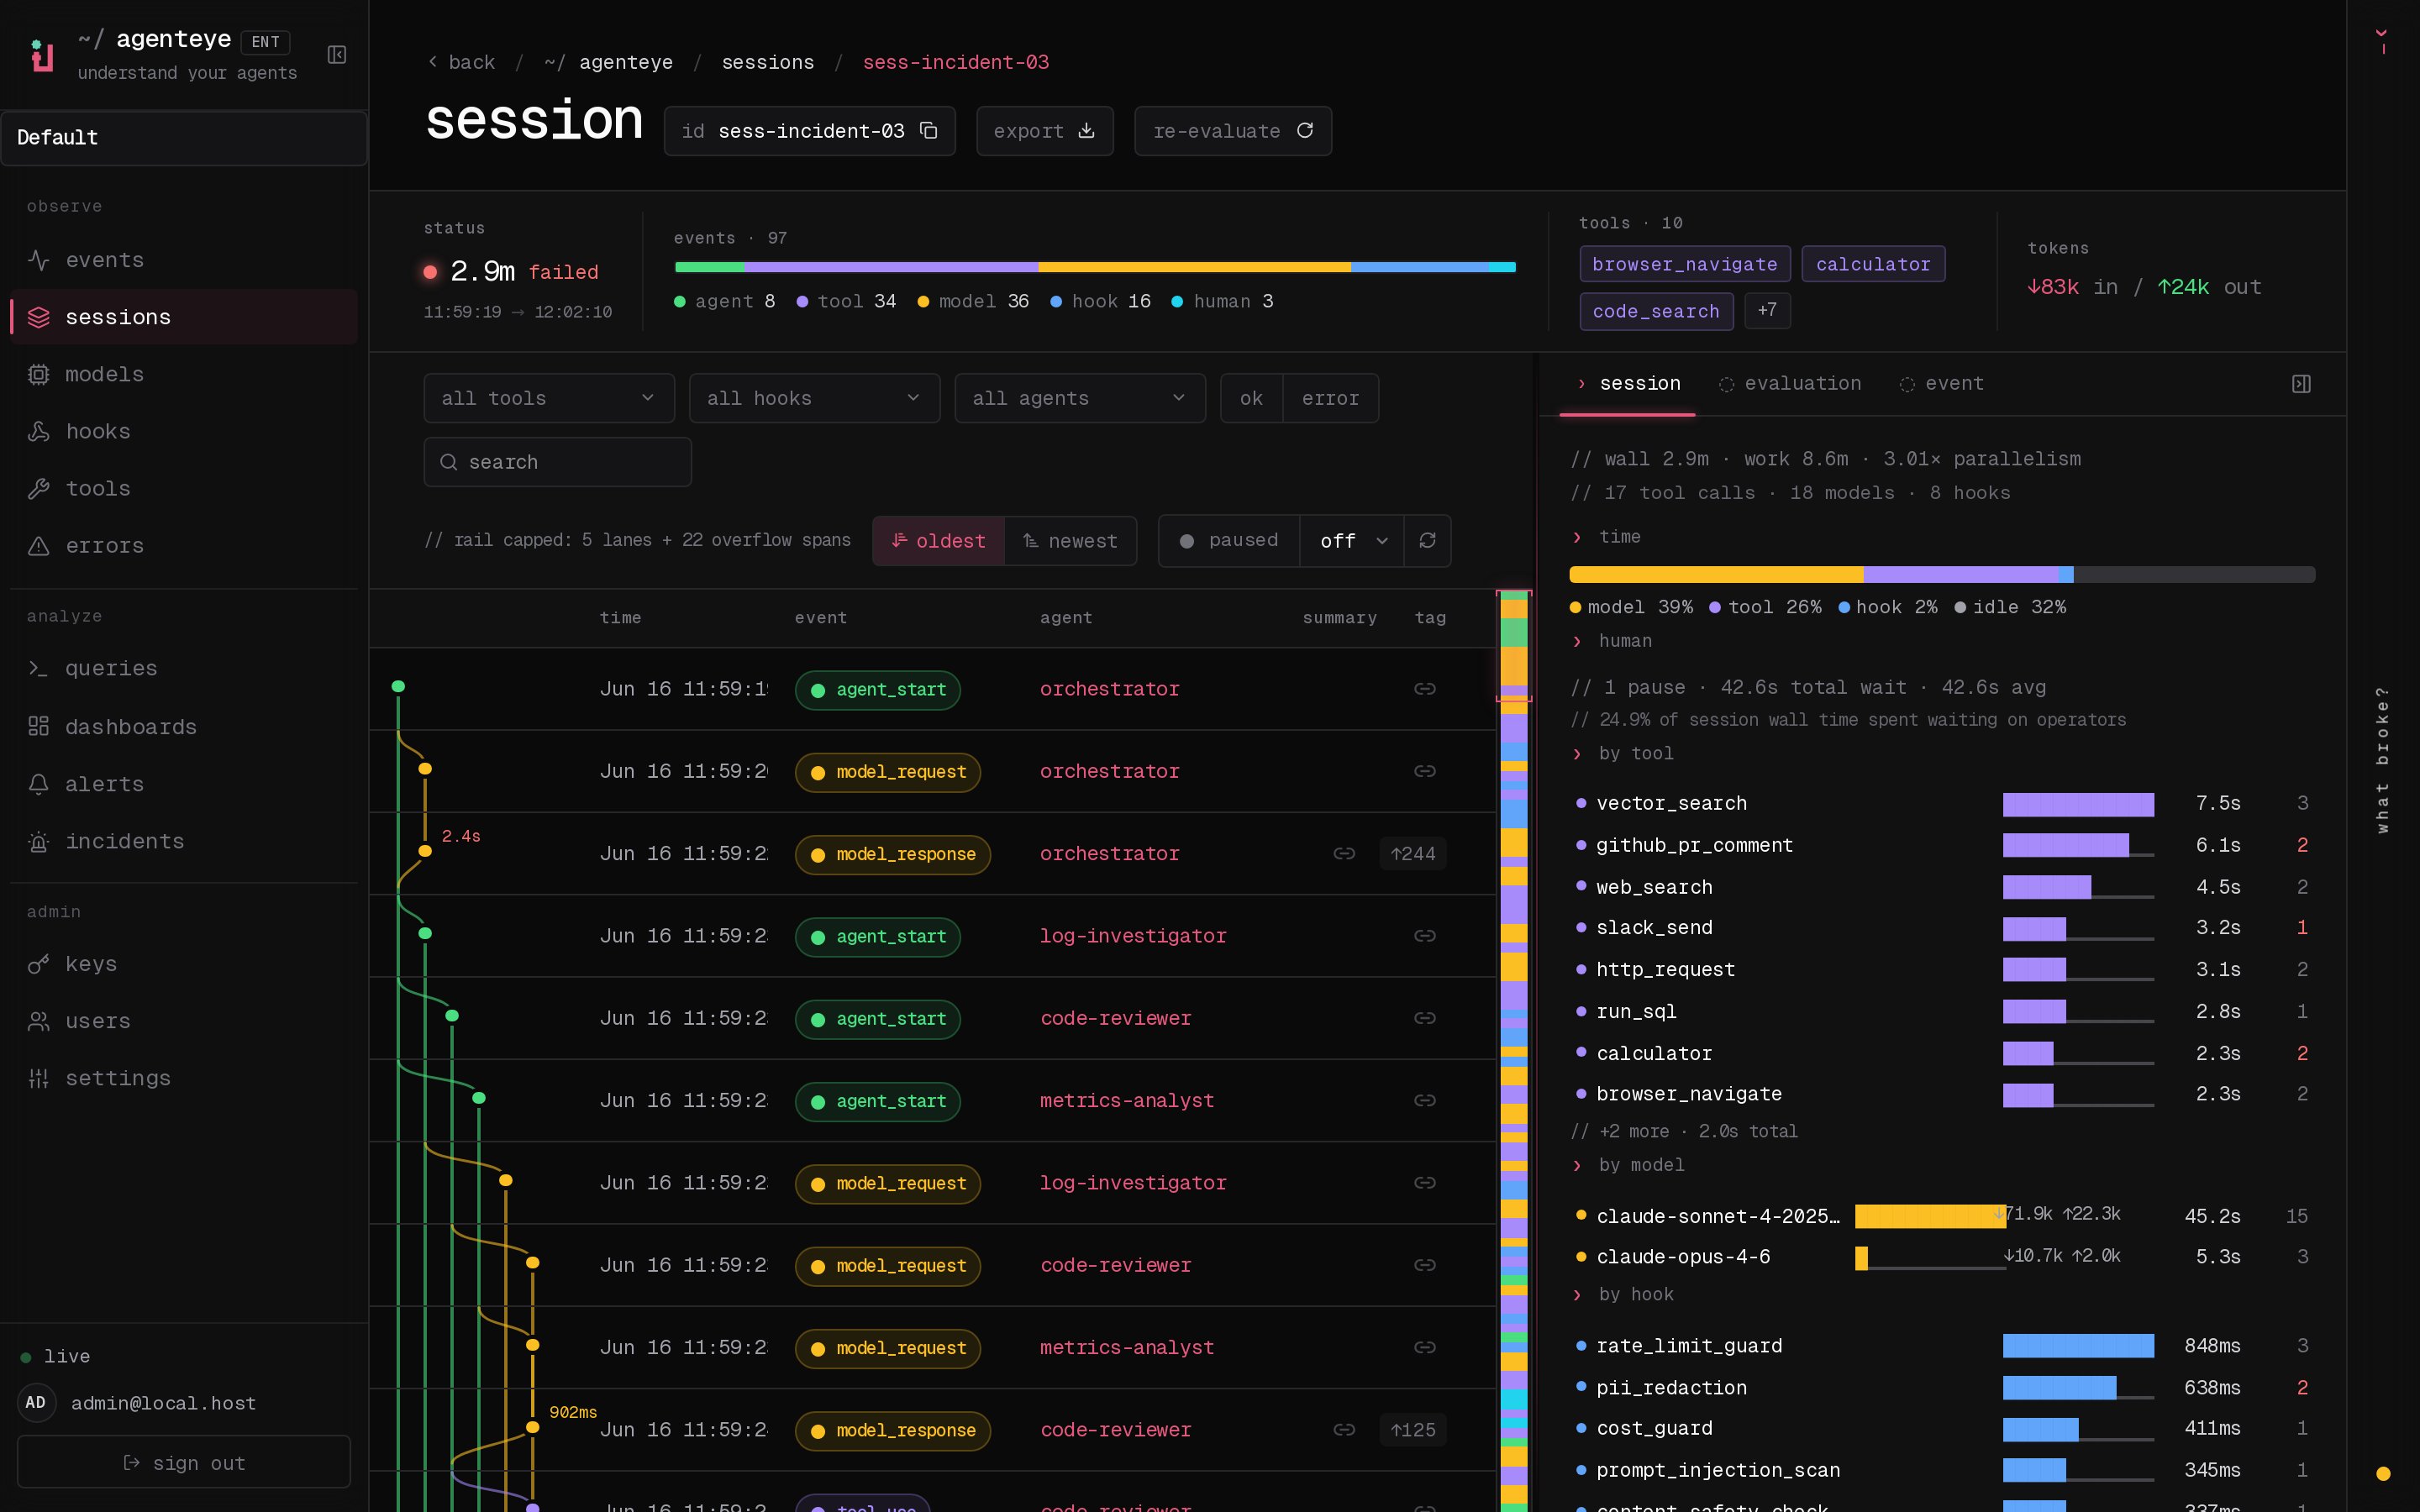Filter events by error status

pos(1330,398)
